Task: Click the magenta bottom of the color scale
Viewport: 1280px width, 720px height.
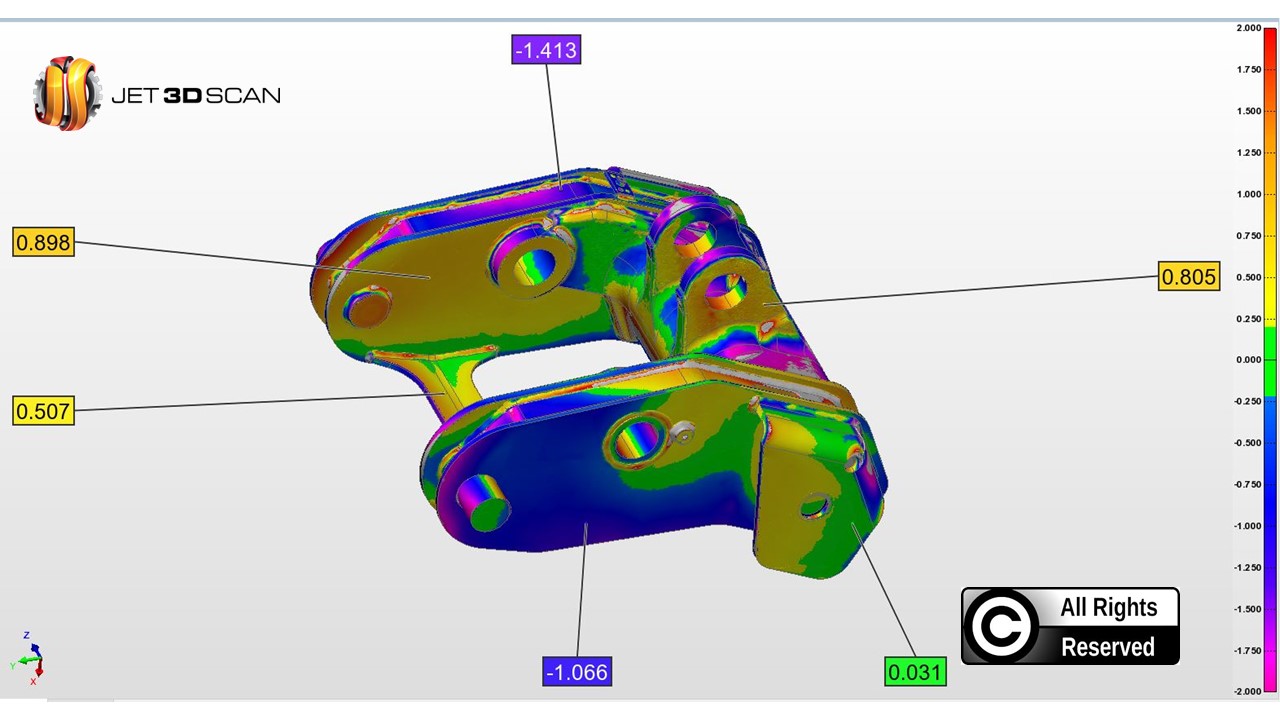Action: (1269, 680)
